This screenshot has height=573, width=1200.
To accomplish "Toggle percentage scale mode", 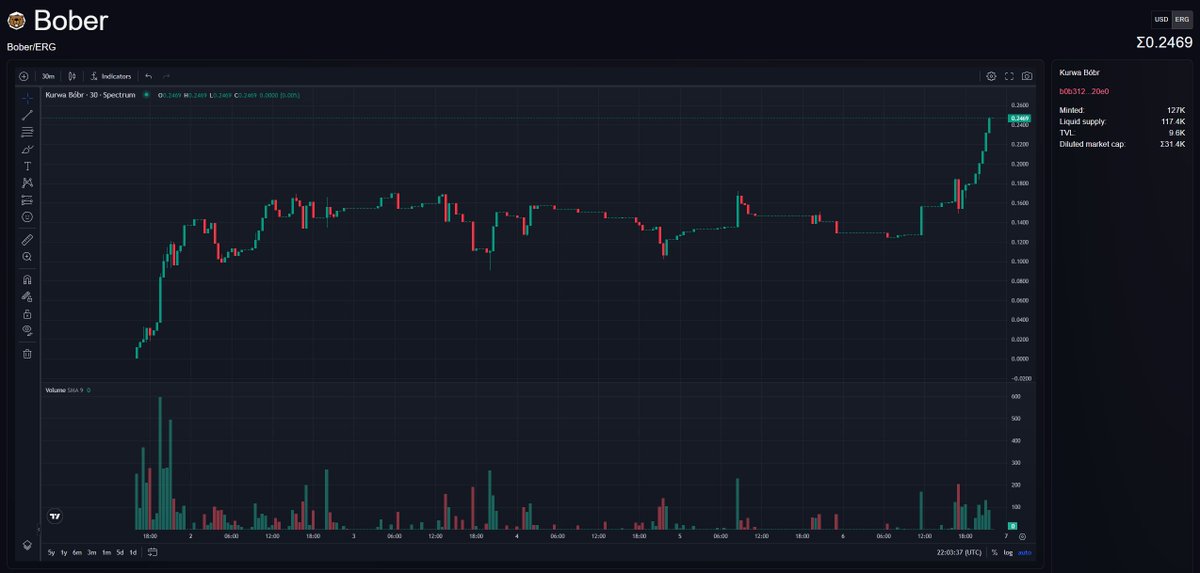I will coord(994,552).
